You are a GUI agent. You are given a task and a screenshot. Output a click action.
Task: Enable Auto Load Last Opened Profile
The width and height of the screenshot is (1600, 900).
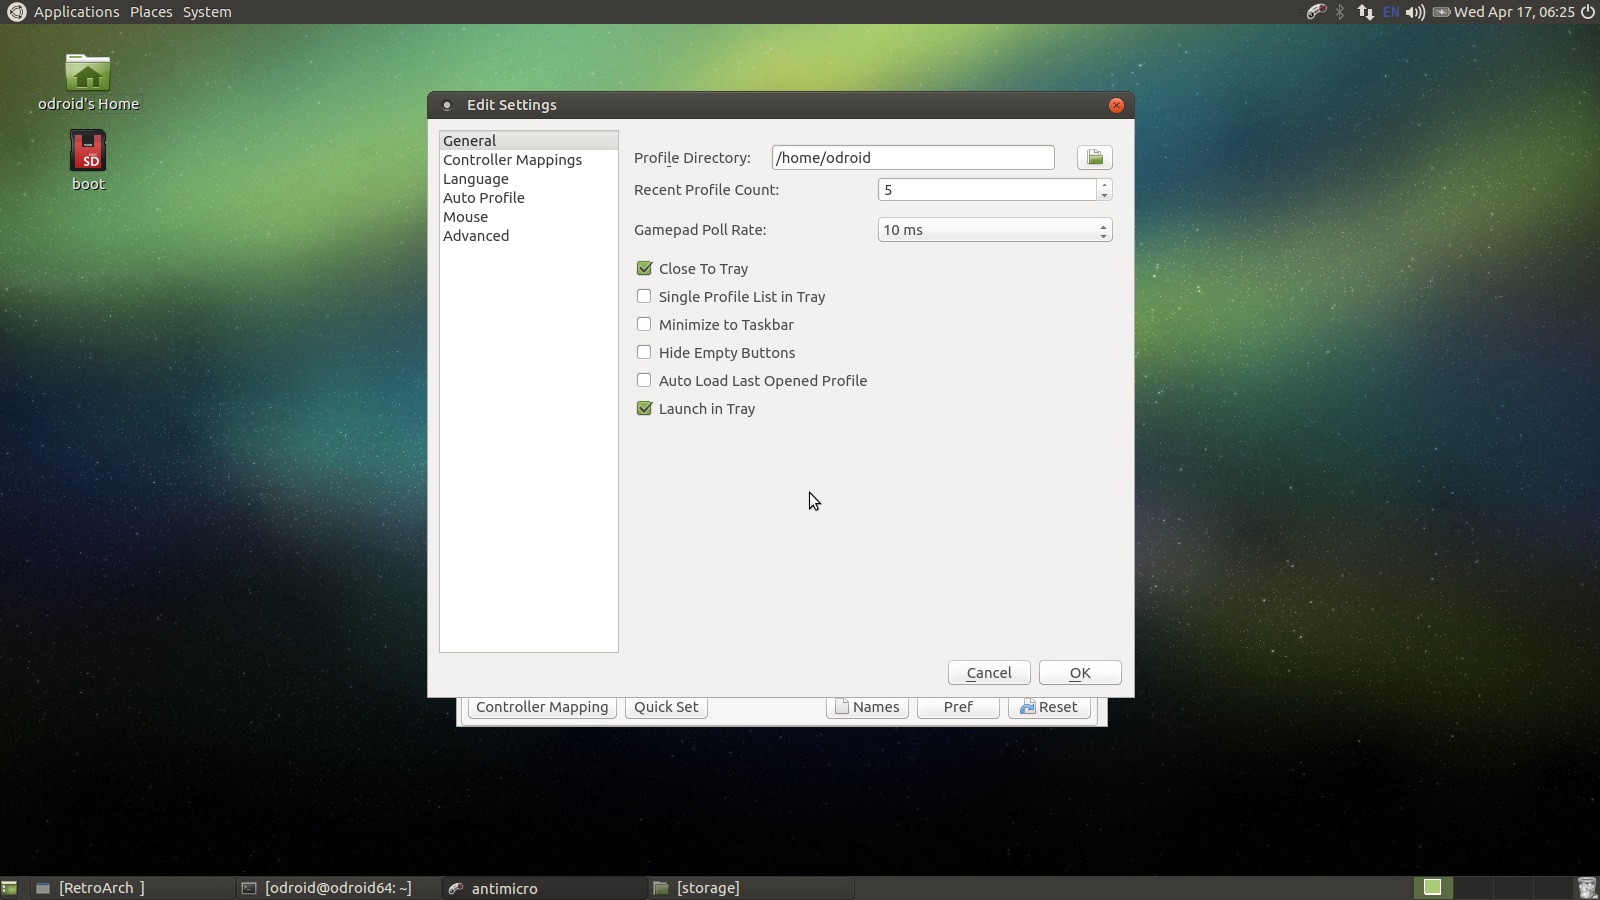pyautogui.click(x=644, y=380)
